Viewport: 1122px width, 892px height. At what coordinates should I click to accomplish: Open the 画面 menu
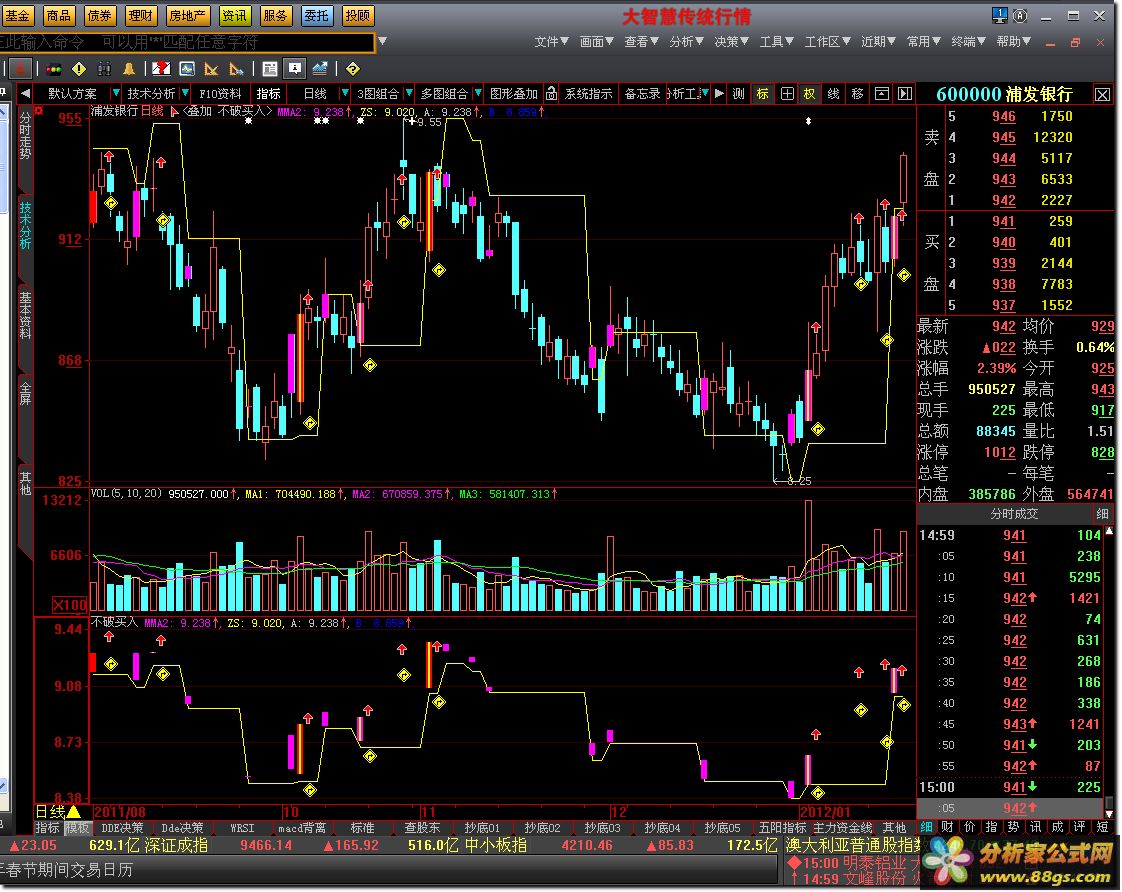click(x=596, y=42)
